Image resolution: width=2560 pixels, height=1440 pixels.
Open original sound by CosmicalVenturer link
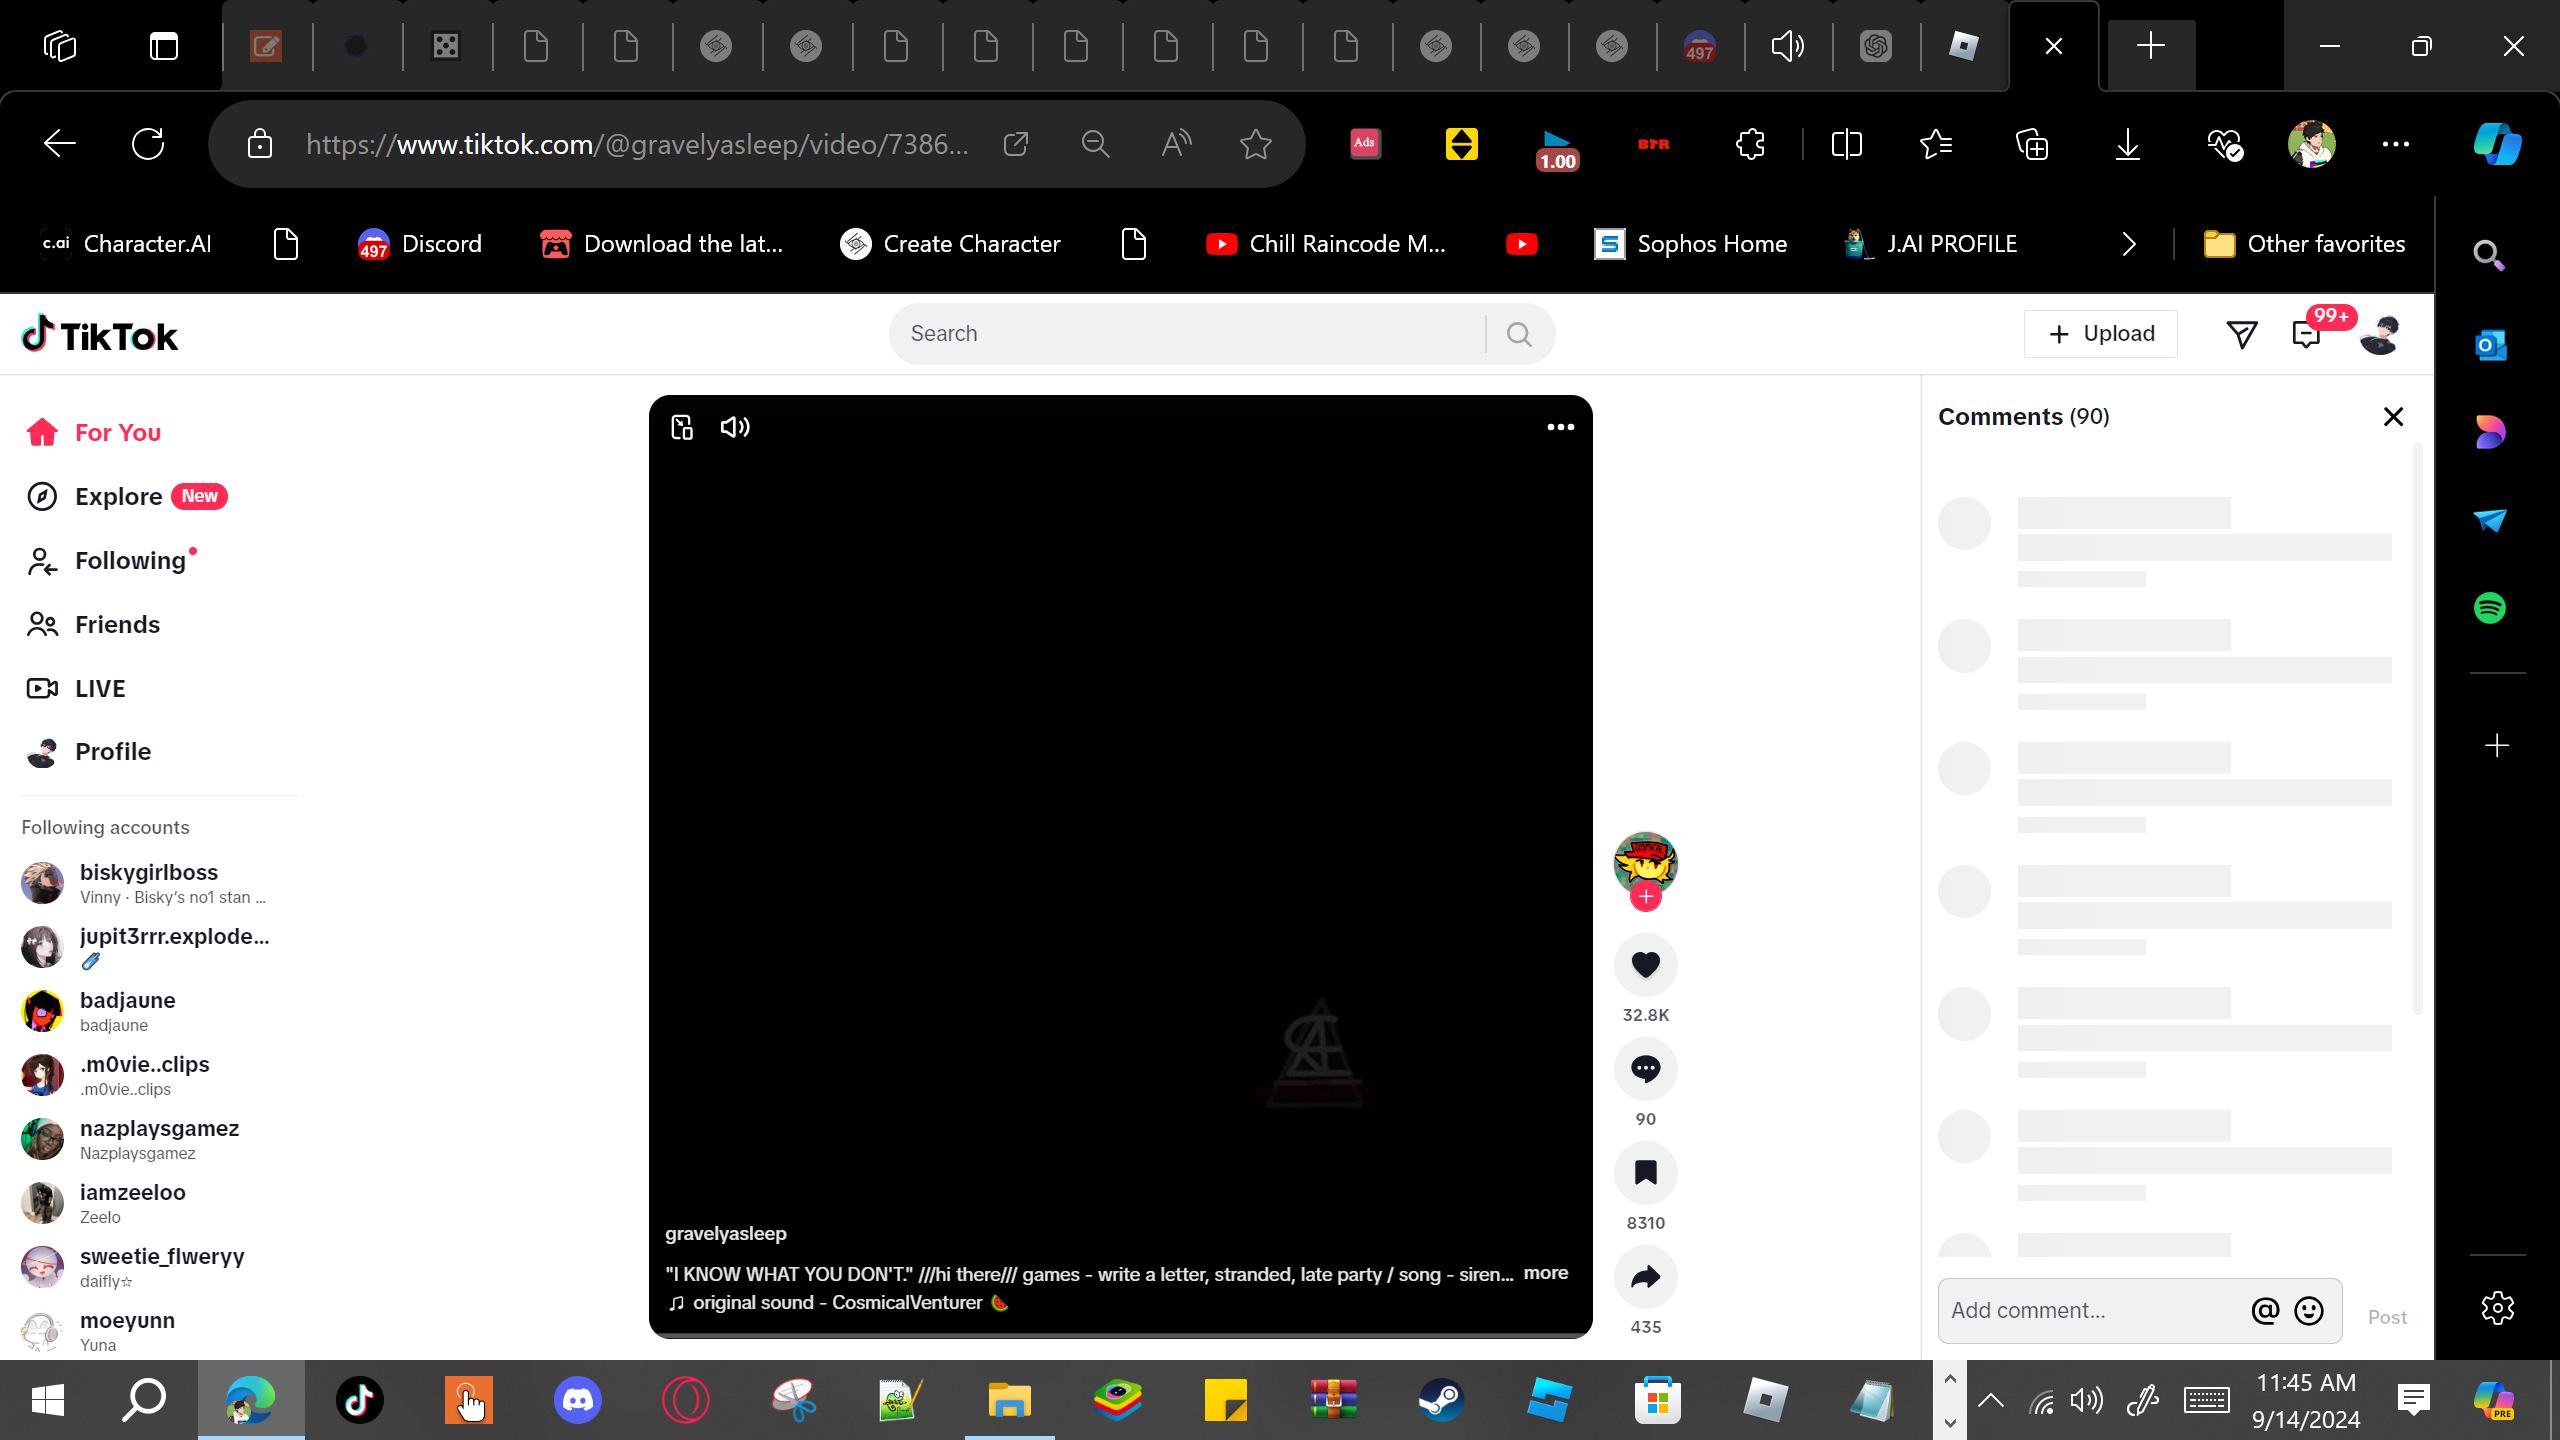tap(837, 1302)
